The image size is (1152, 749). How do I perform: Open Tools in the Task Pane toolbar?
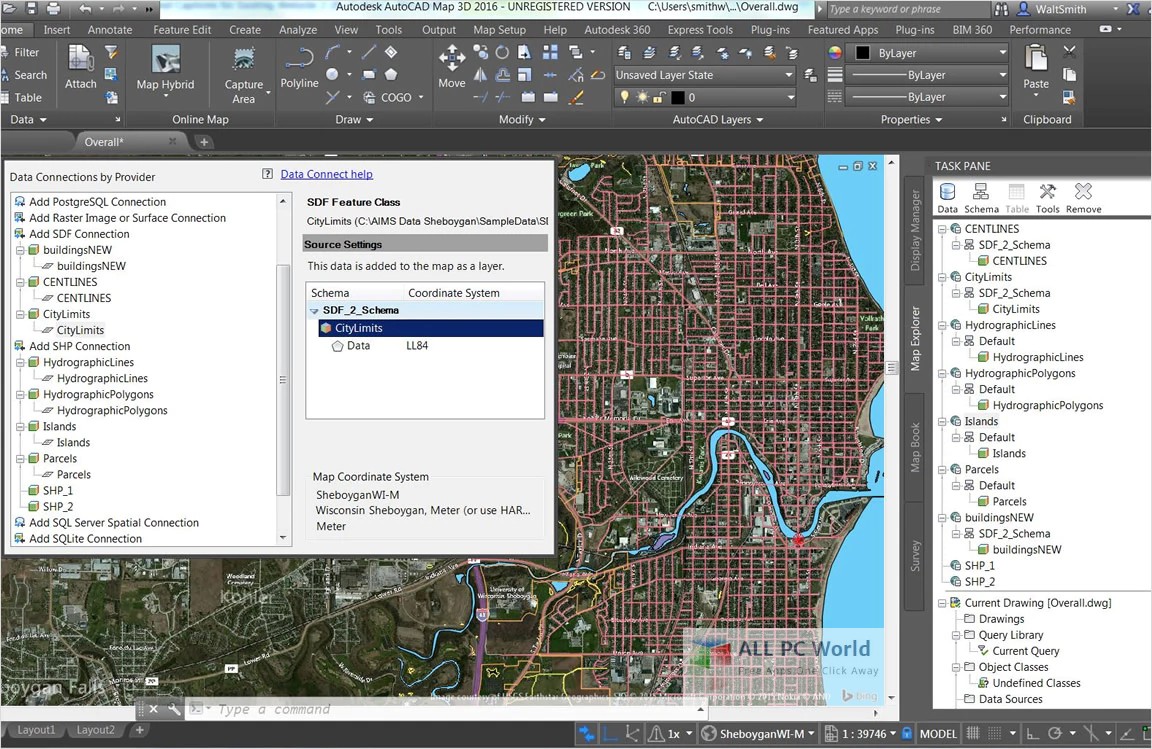(x=1047, y=198)
